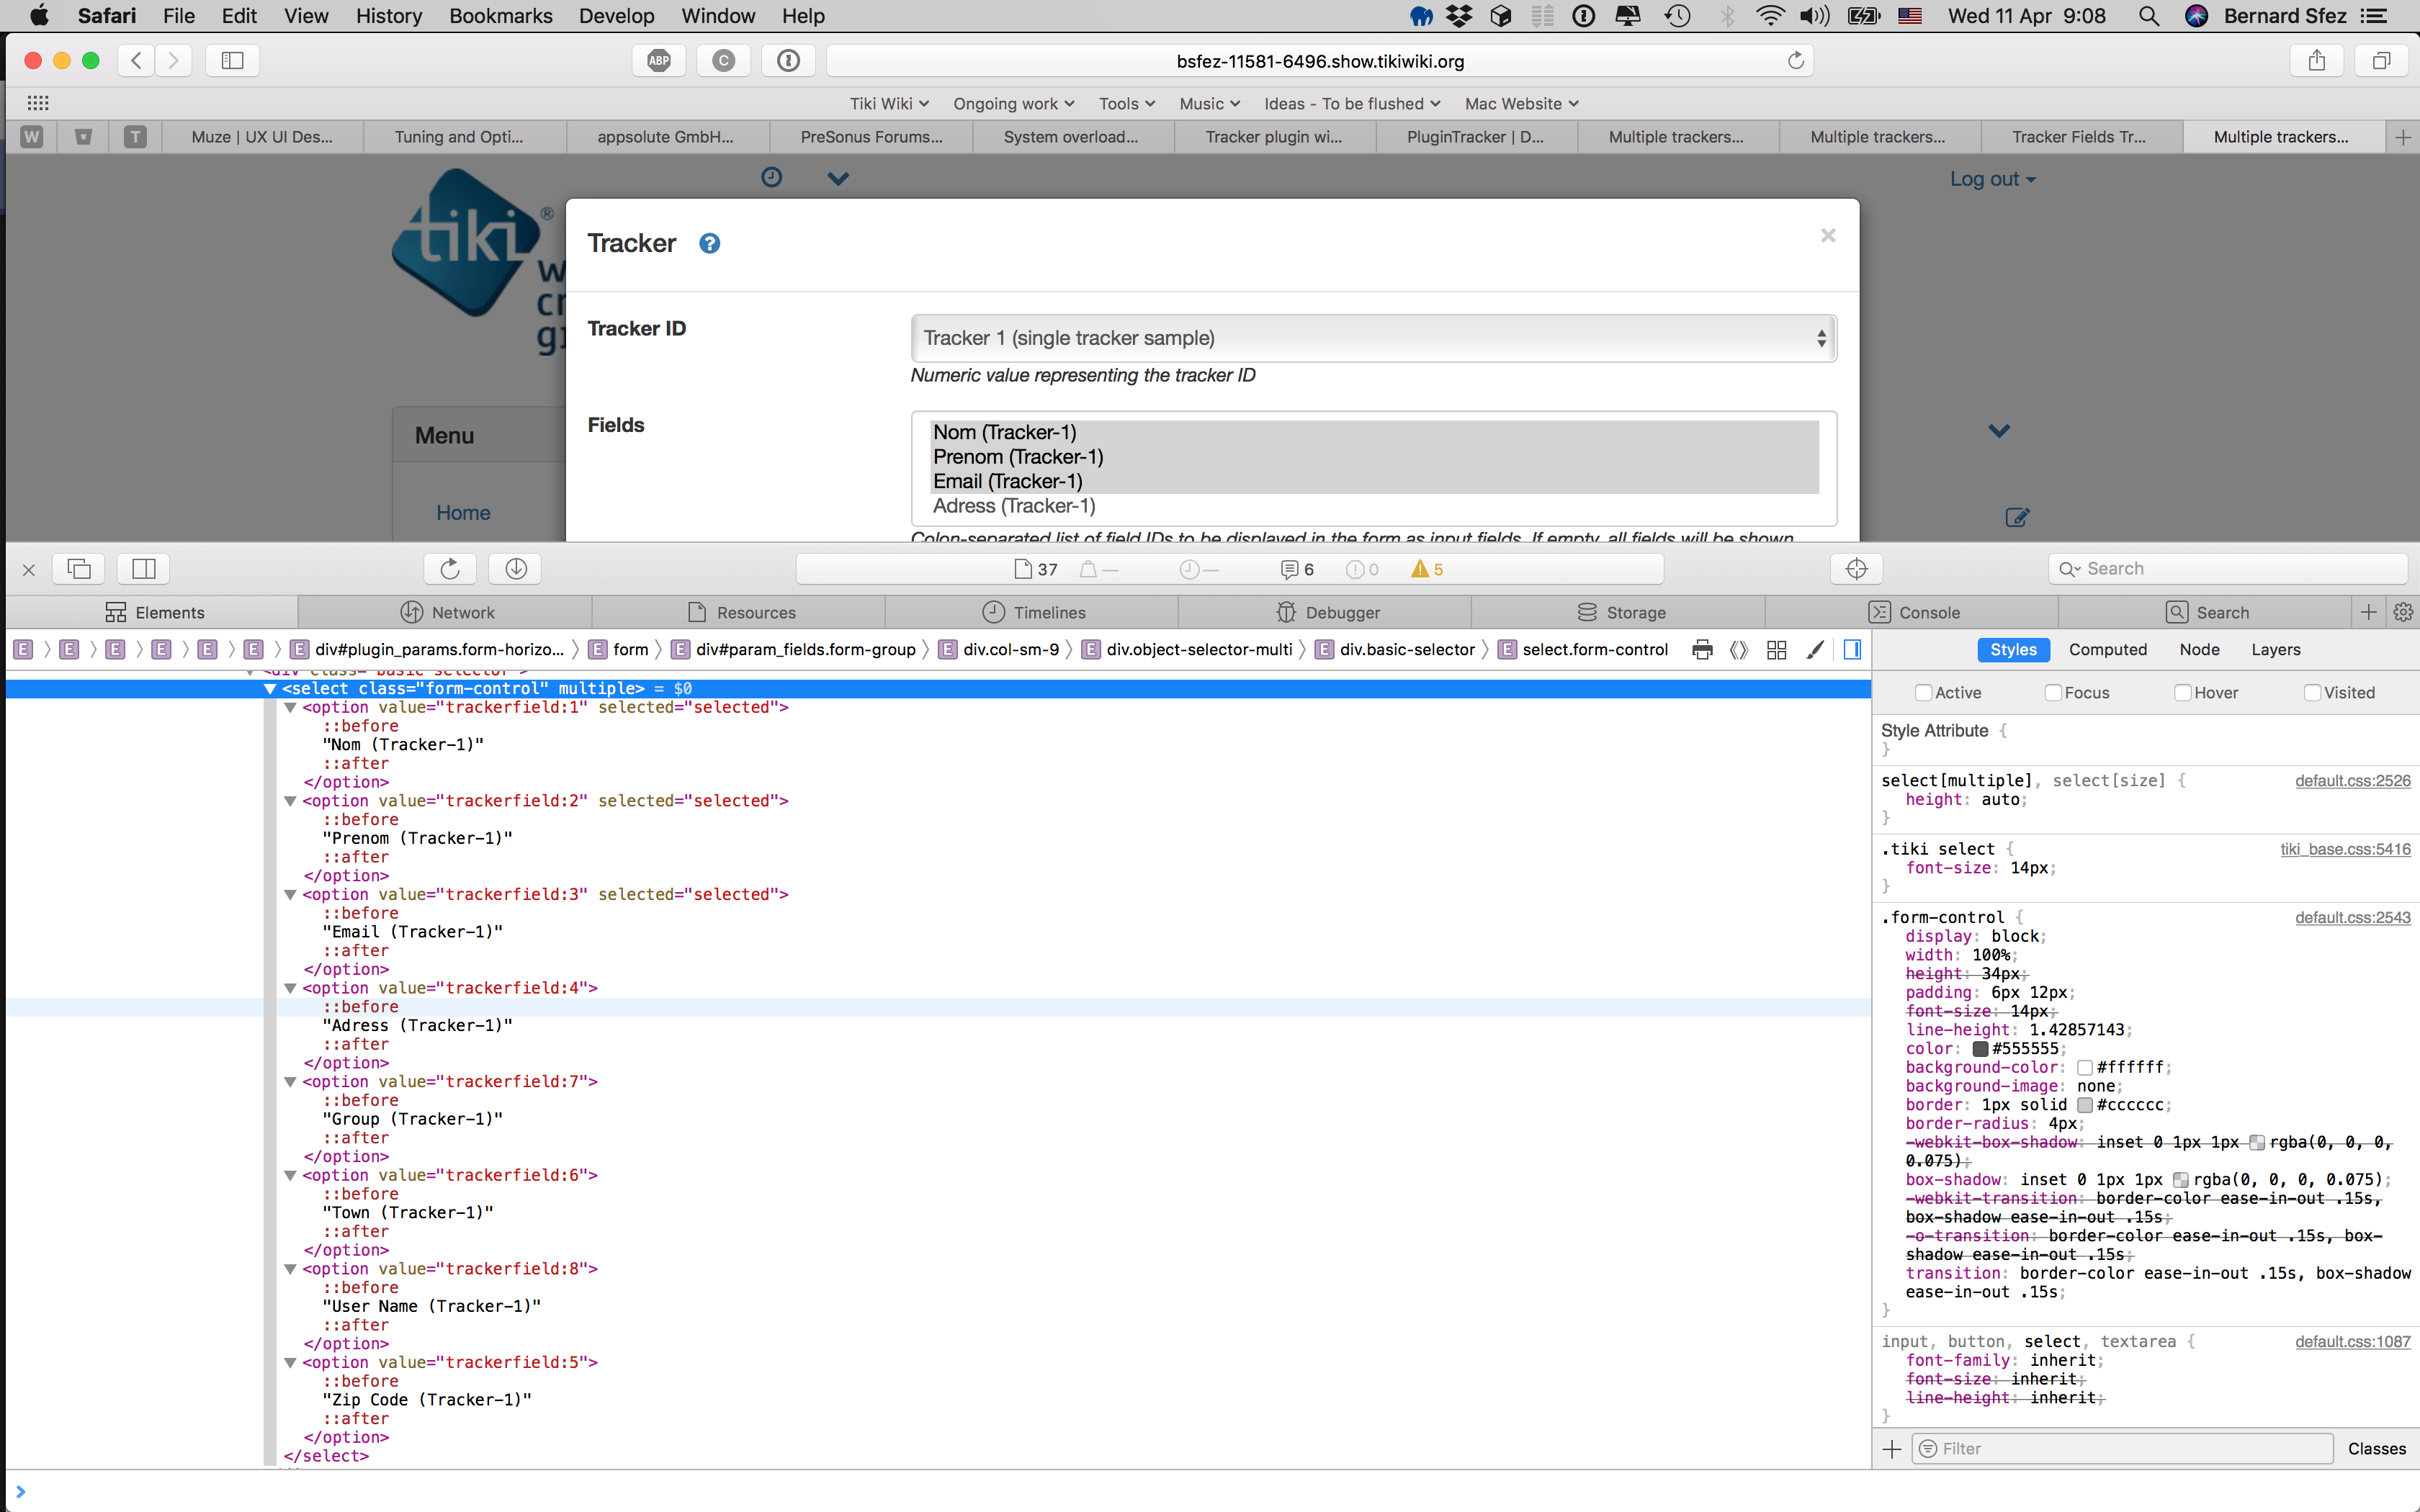Click the print styles printer icon
2420x1512 pixels.
[1702, 650]
